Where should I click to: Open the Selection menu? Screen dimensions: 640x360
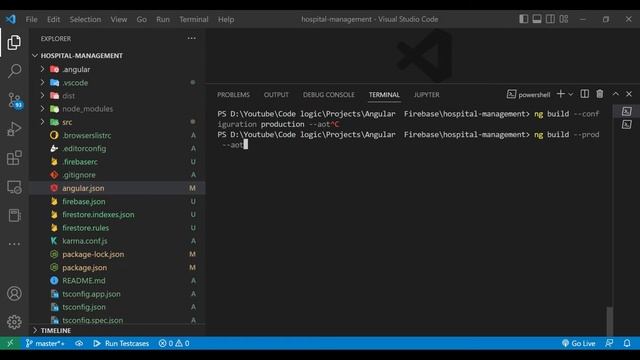pos(85,19)
